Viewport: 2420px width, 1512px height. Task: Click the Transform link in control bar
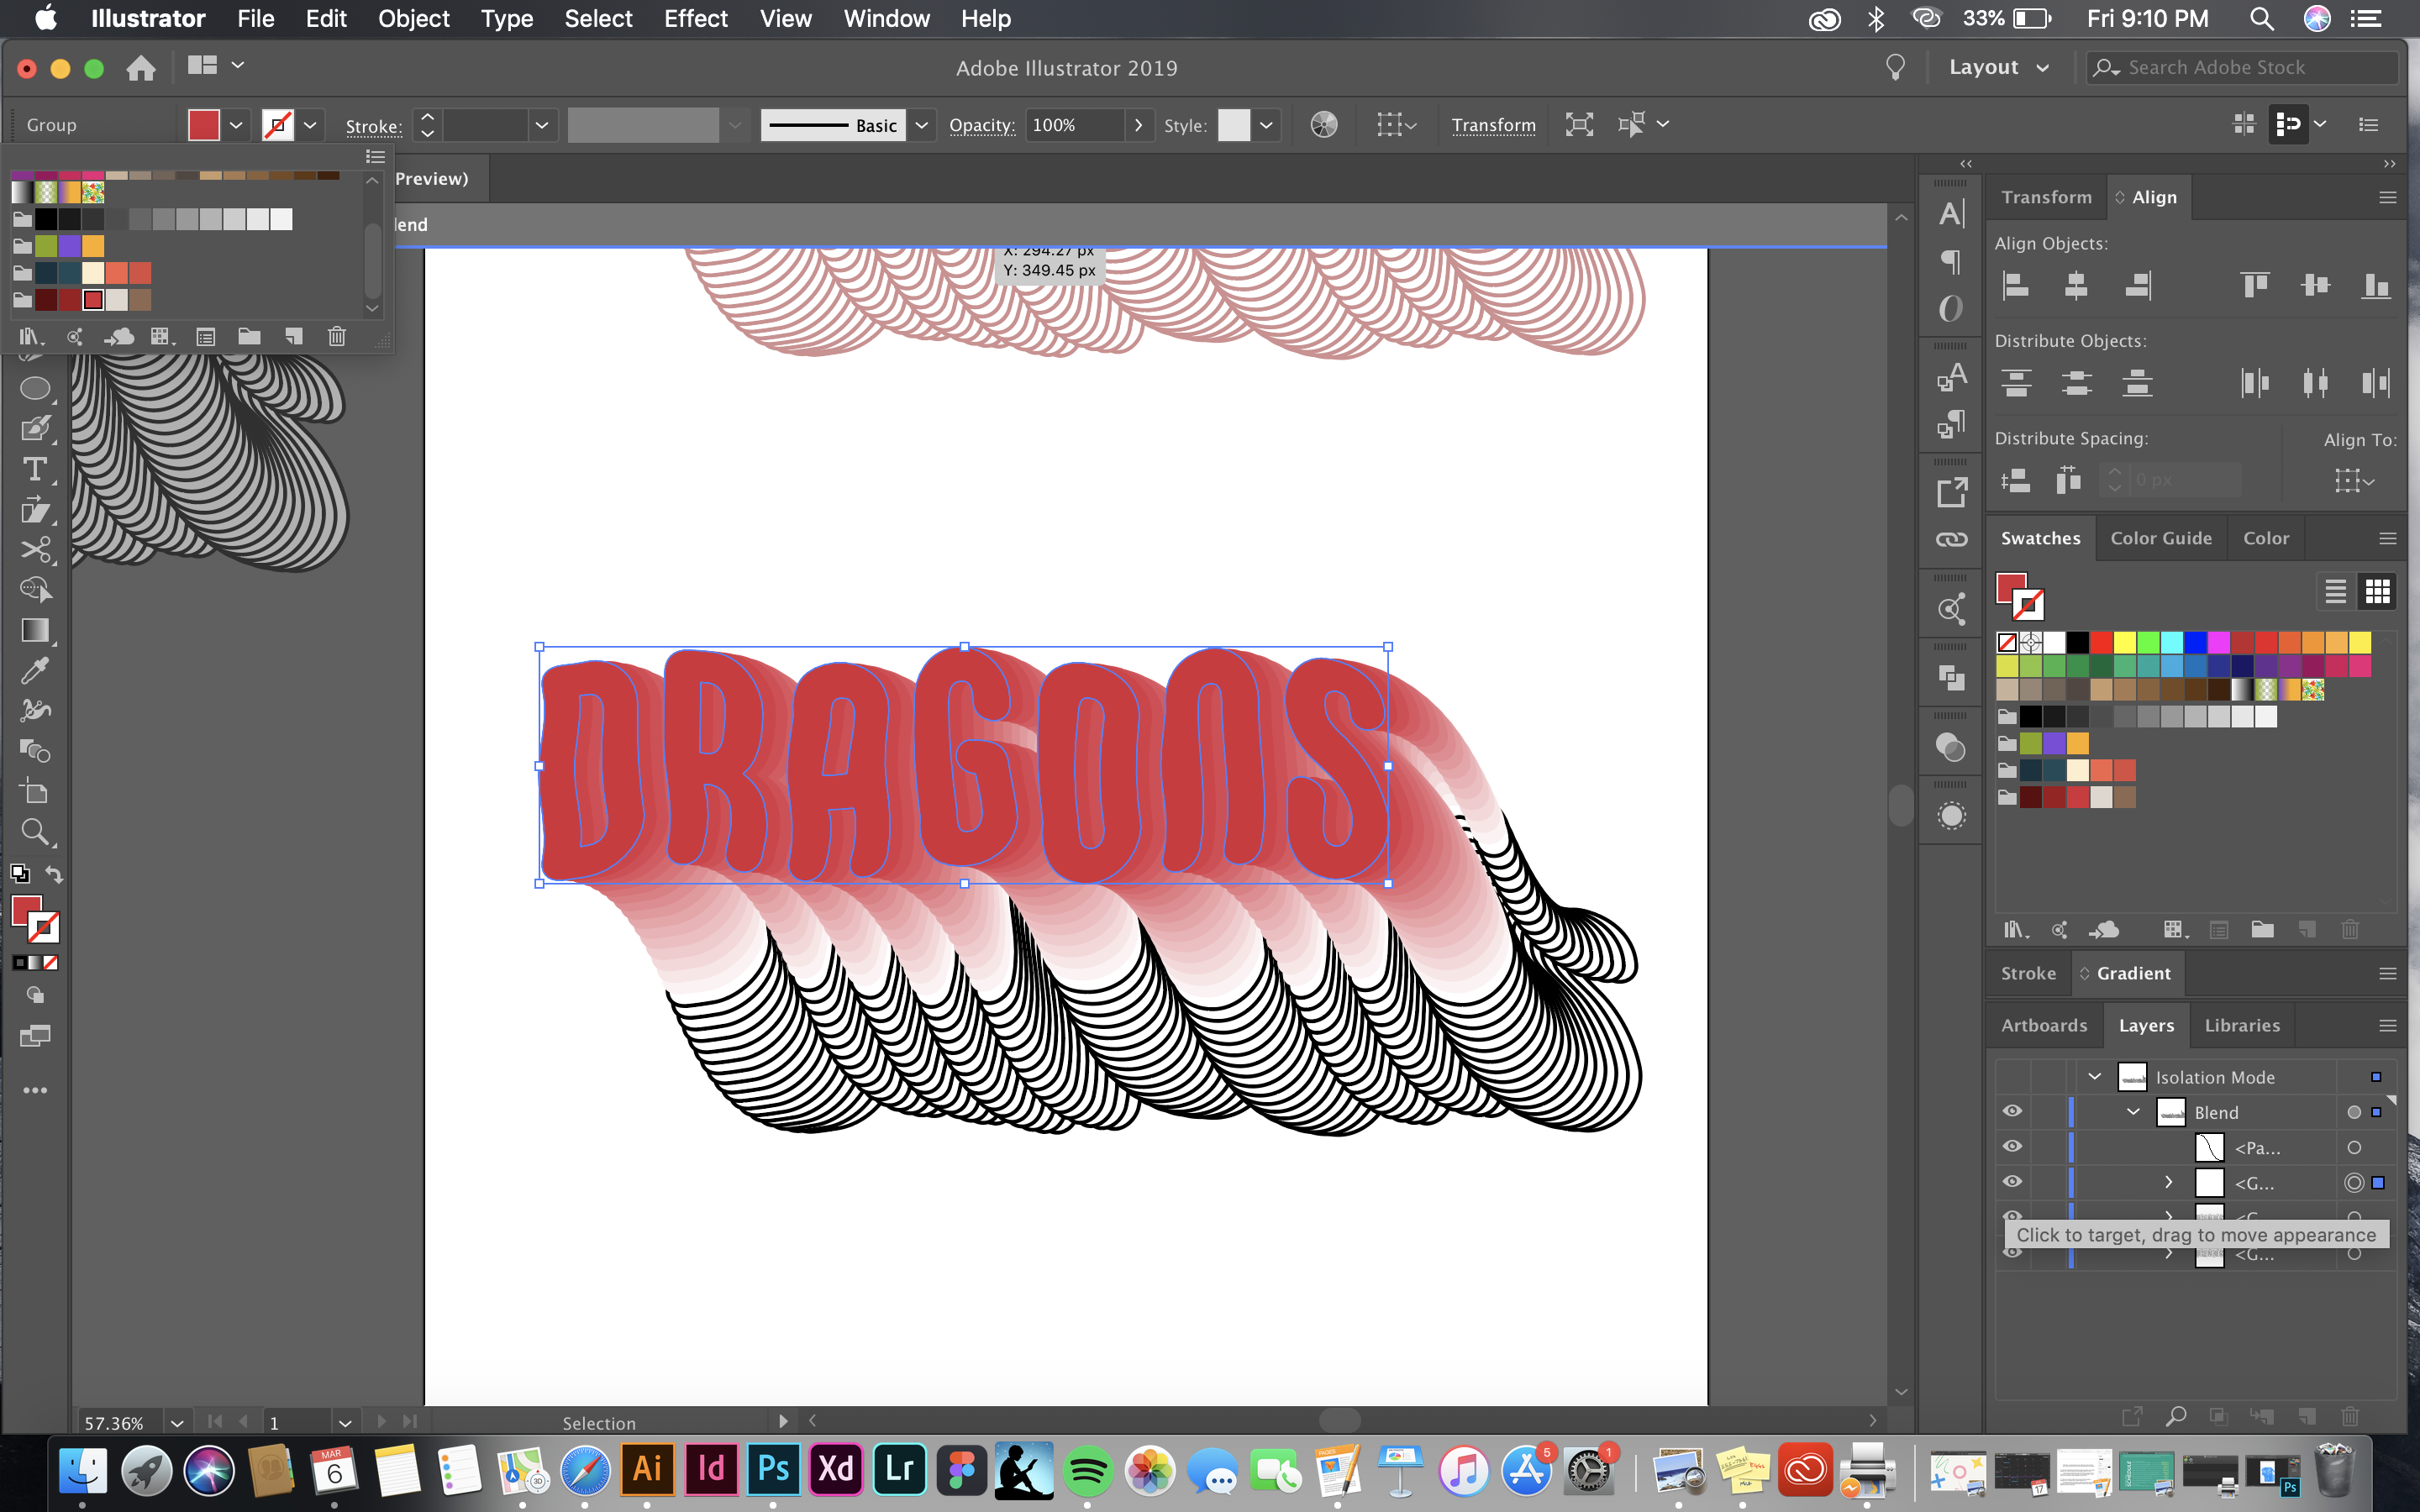click(1493, 125)
